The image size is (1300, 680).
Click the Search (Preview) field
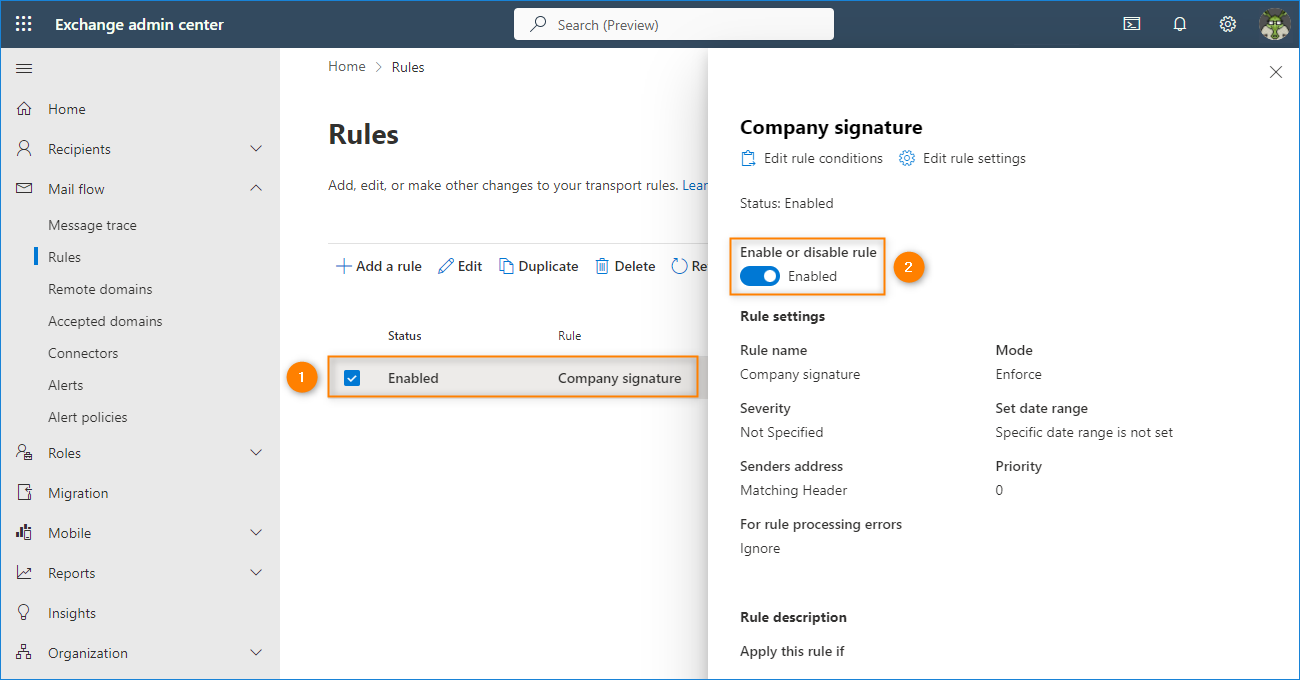click(x=674, y=24)
